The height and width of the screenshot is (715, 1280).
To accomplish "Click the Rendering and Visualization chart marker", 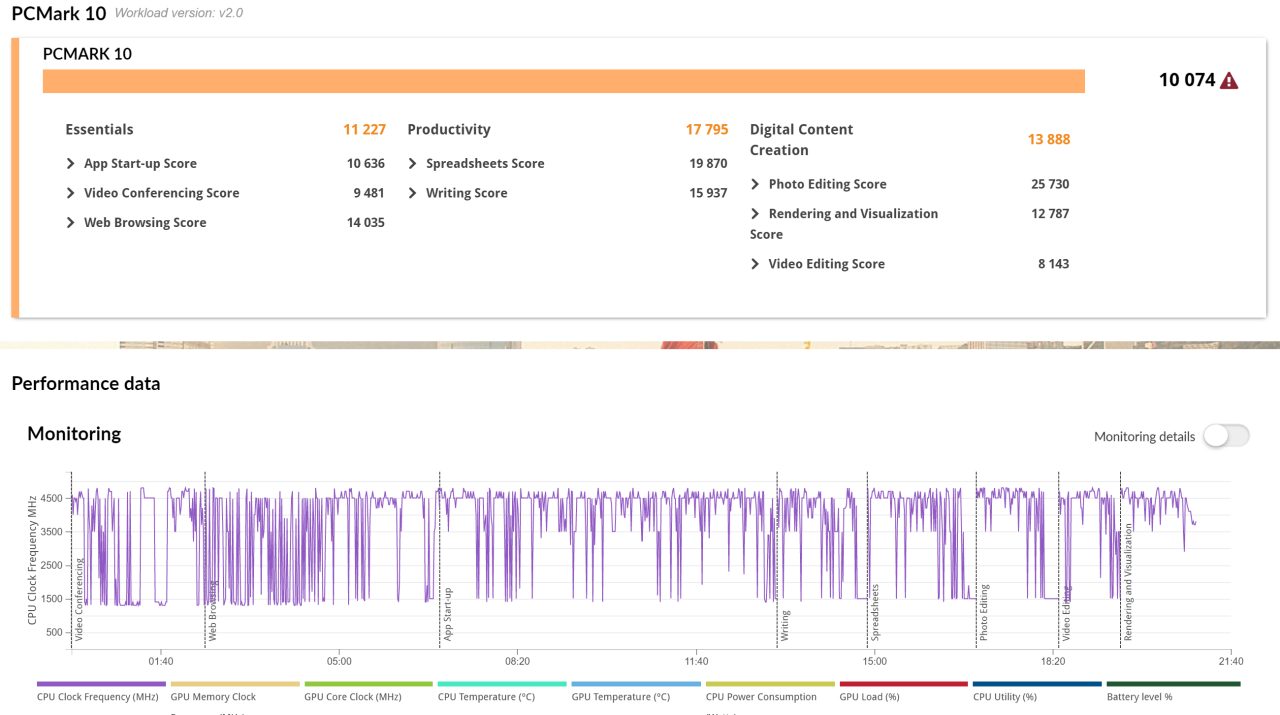I will coord(1128,582).
